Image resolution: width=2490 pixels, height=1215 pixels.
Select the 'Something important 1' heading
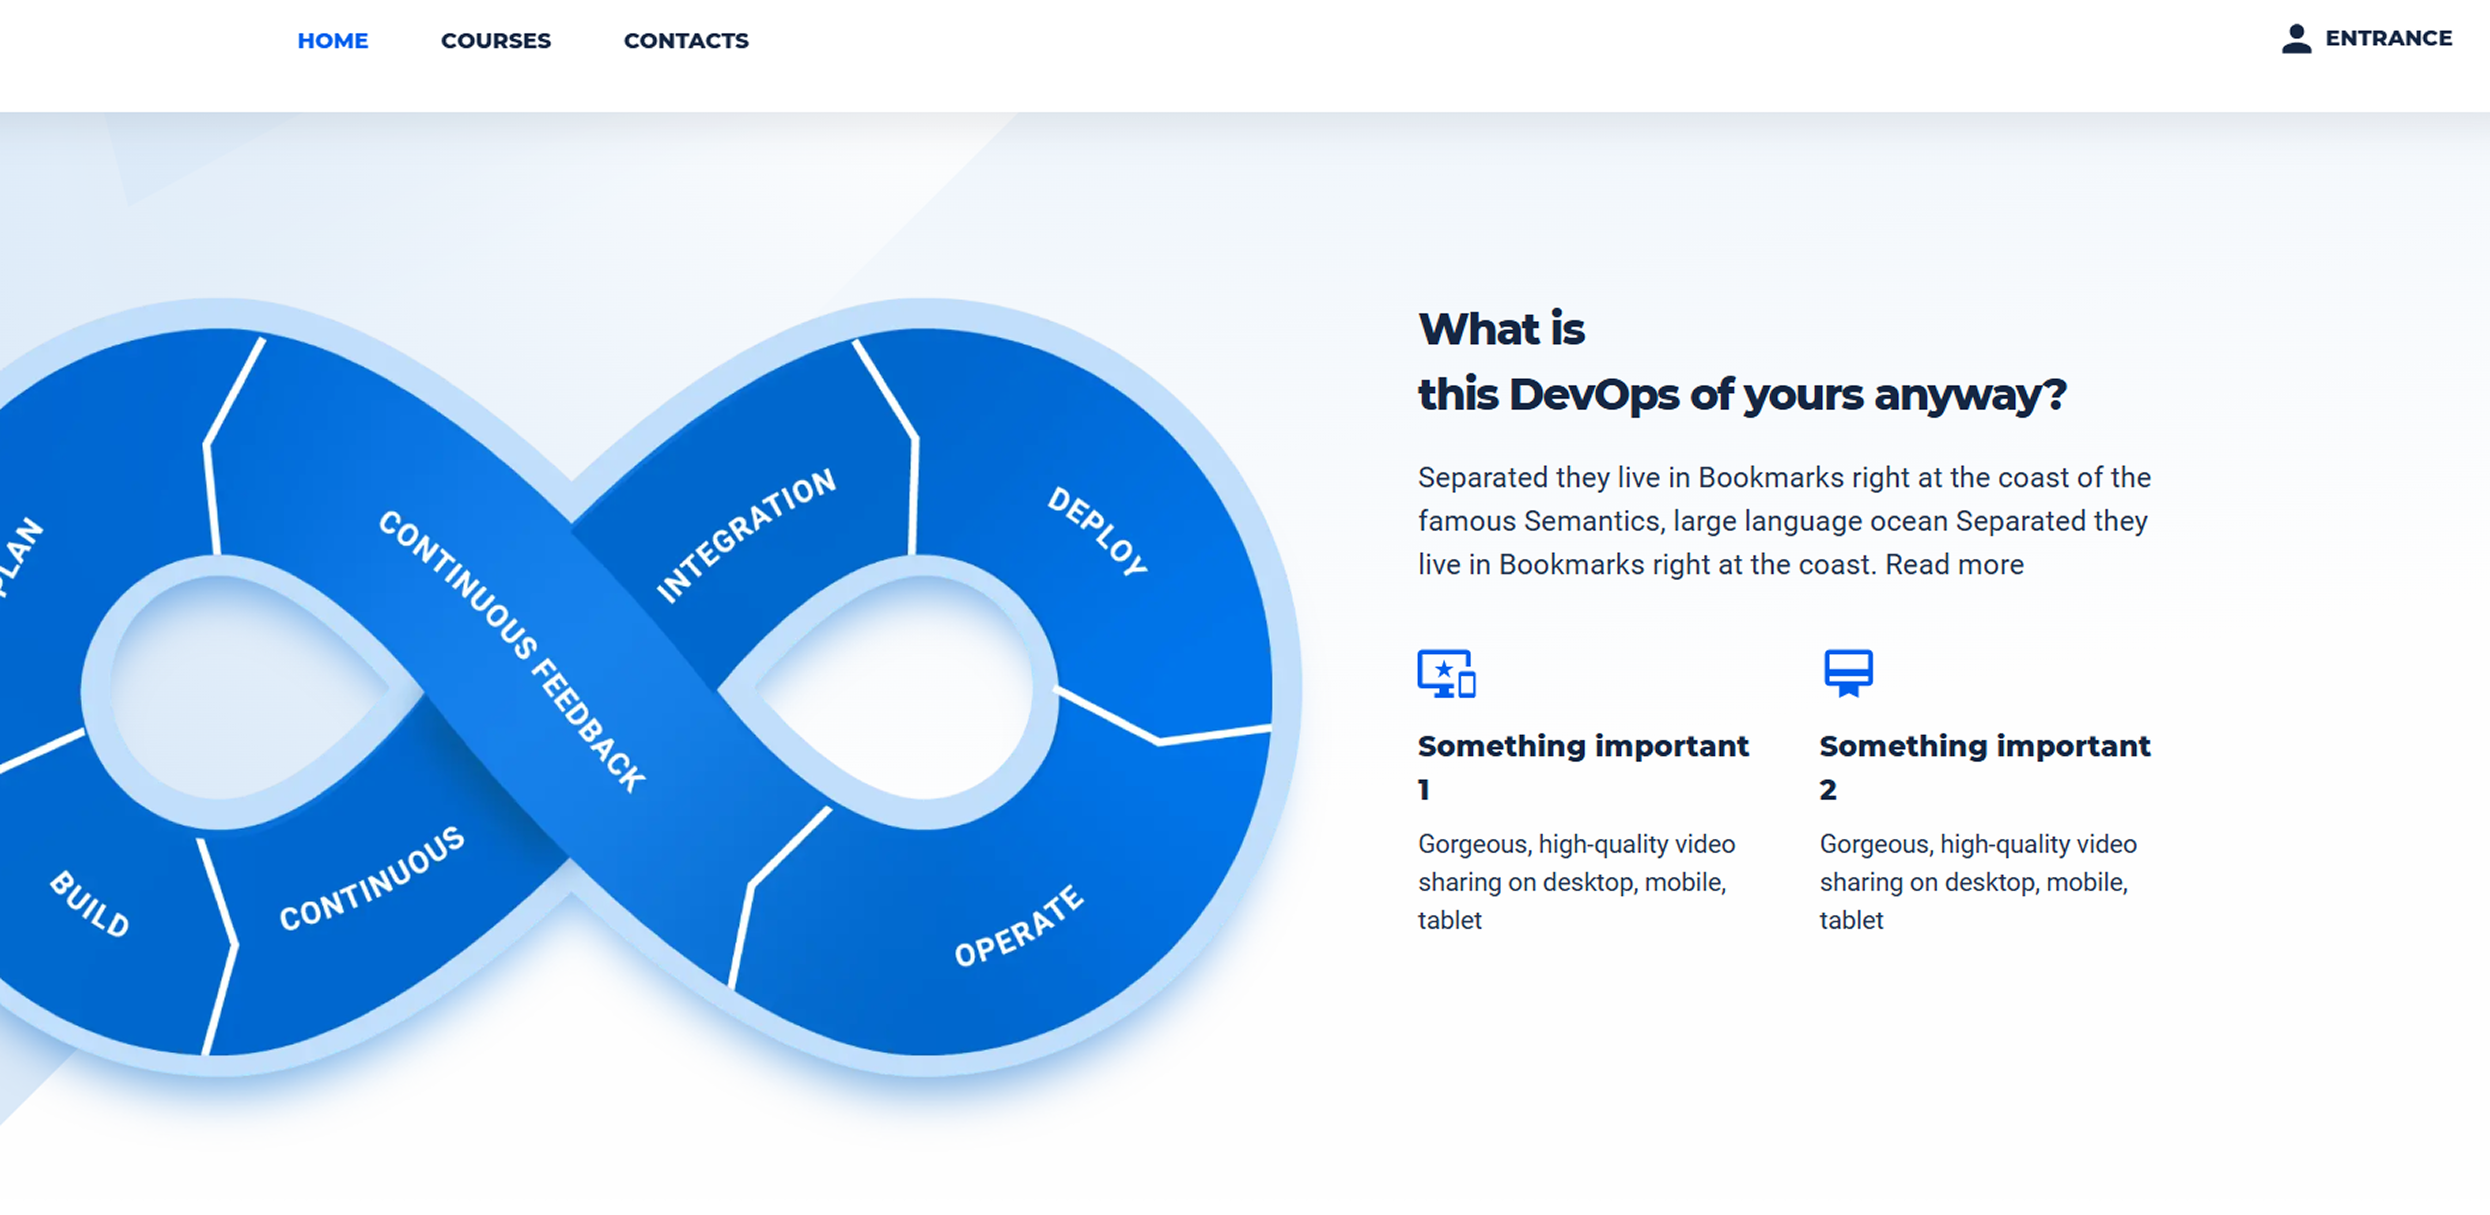tap(1583, 767)
